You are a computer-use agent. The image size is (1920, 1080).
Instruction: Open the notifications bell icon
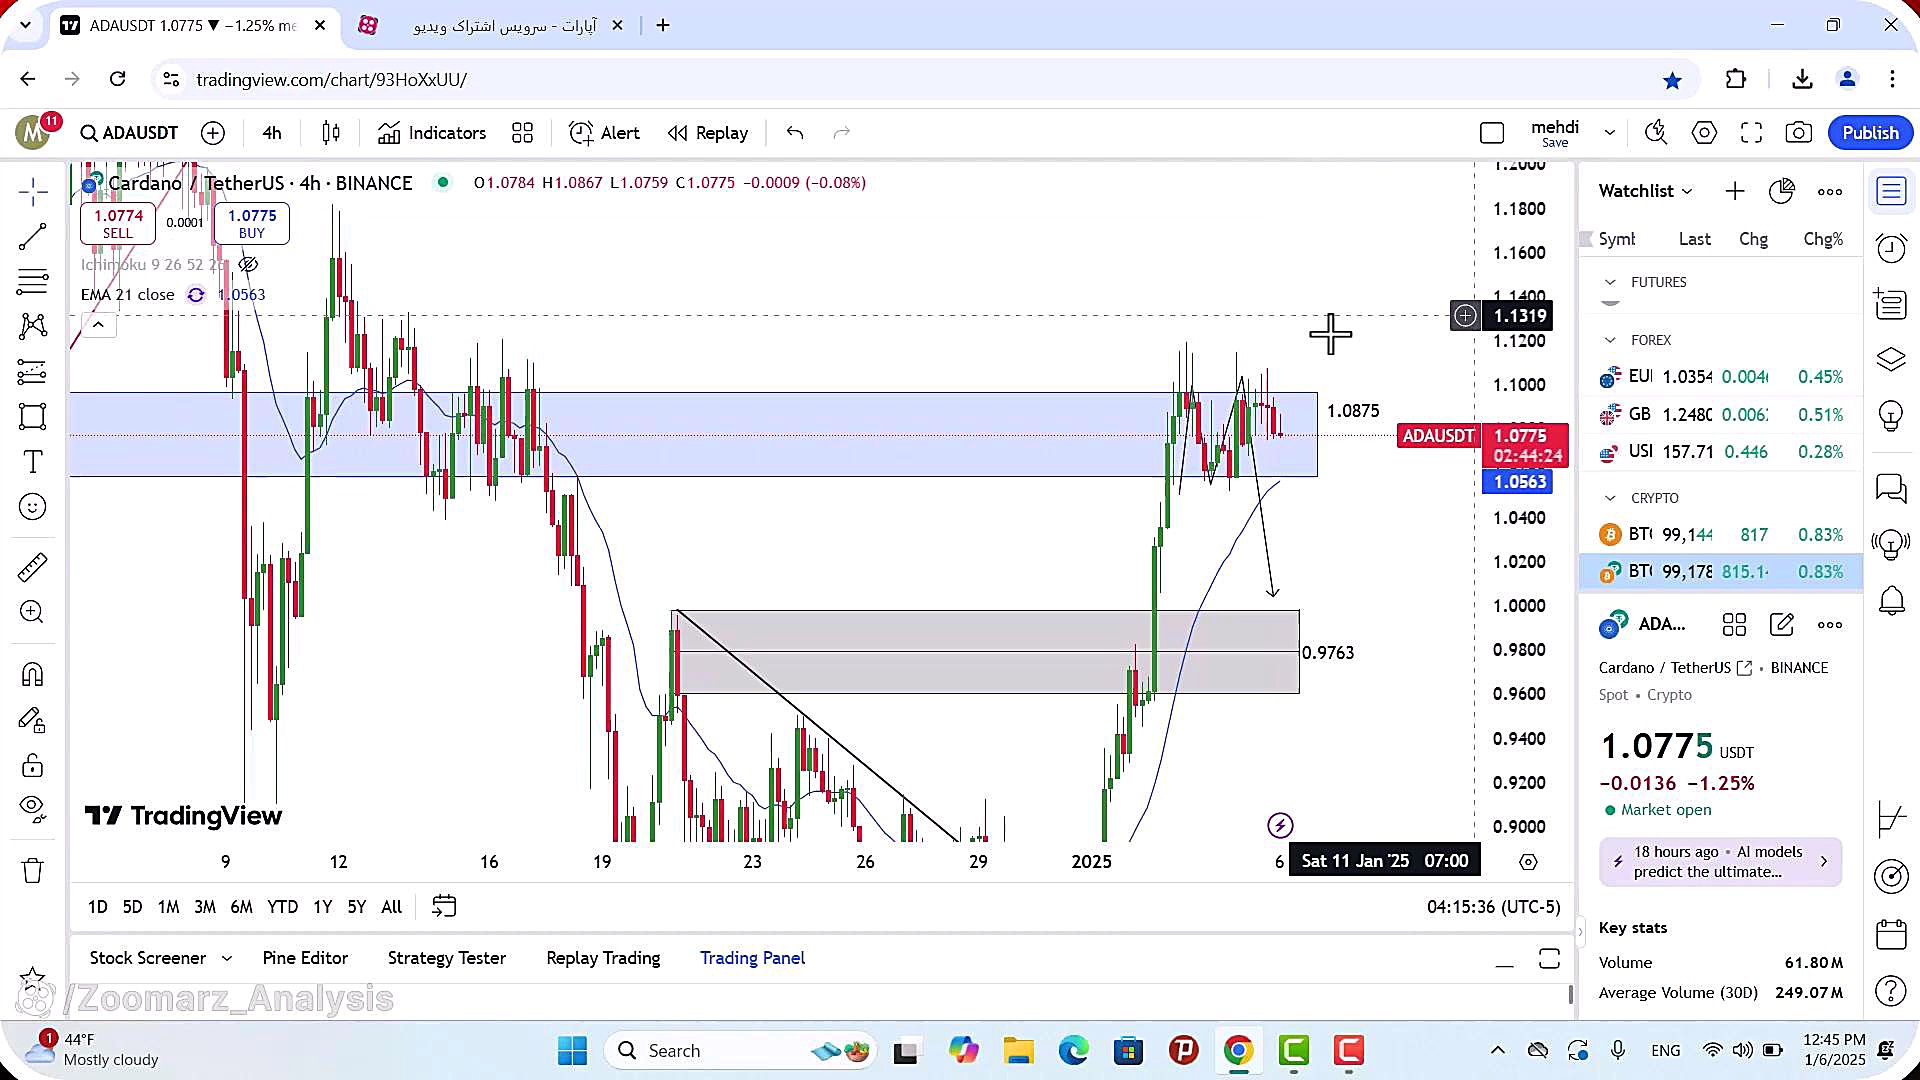tap(1890, 600)
